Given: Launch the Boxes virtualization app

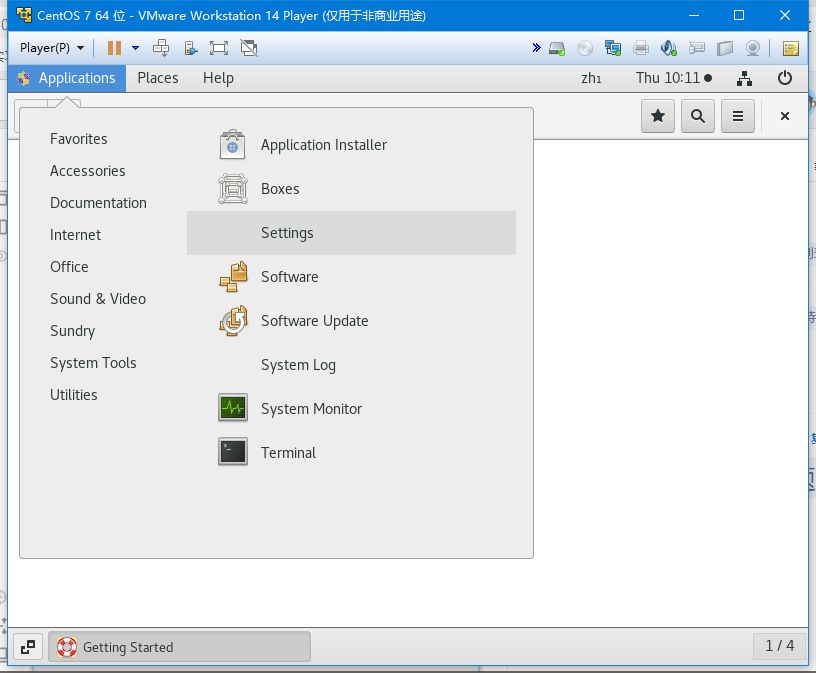Looking at the screenshot, I should [x=281, y=188].
